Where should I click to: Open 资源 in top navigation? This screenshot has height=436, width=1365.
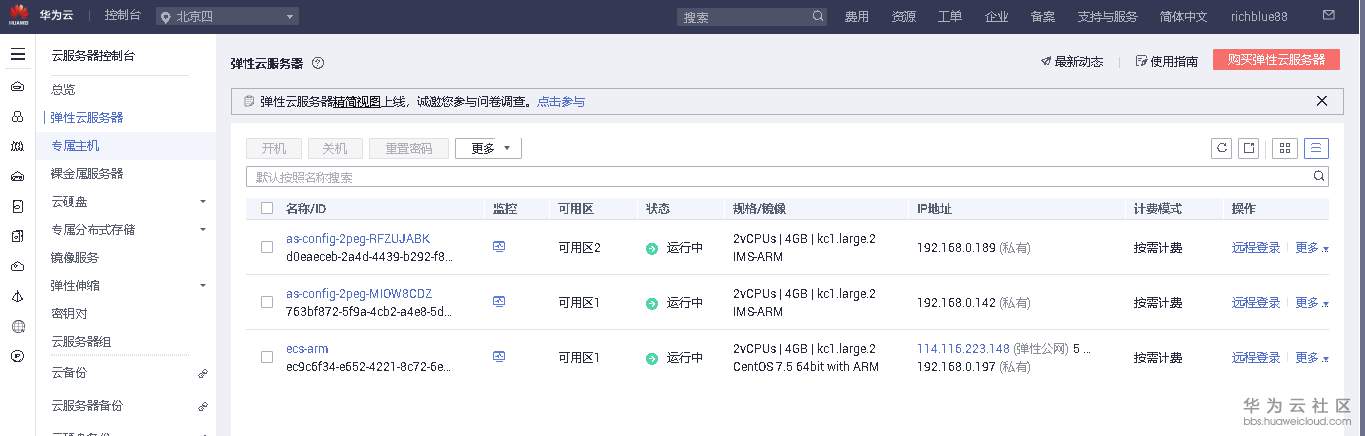pyautogui.click(x=903, y=17)
